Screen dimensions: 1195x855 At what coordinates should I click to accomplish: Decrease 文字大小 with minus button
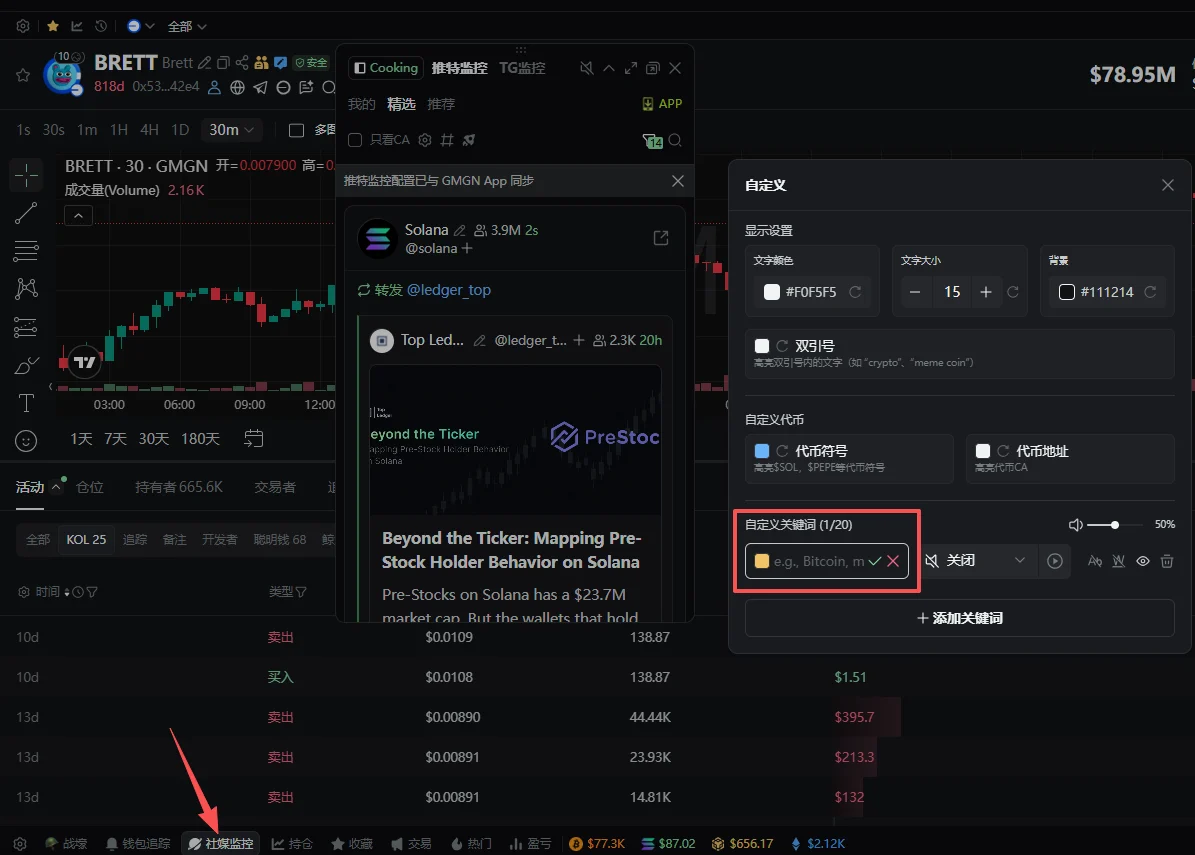point(915,292)
